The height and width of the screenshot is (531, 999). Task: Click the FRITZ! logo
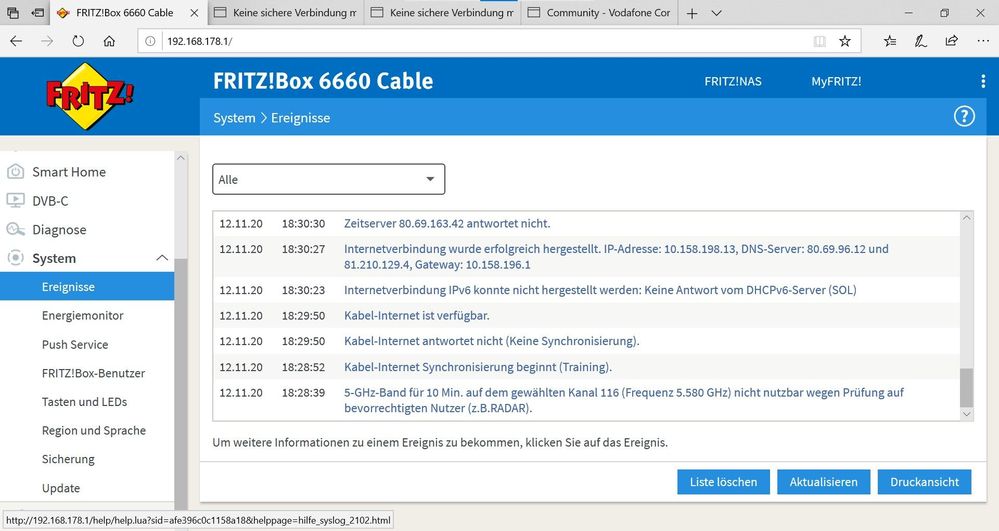(89, 96)
